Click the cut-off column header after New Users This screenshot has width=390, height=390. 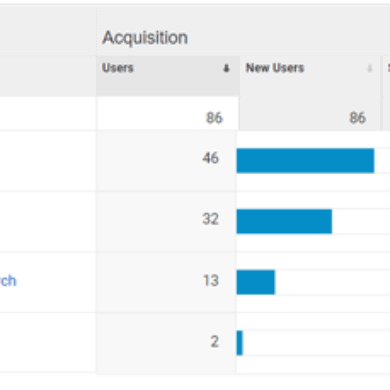[x=388, y=68]
